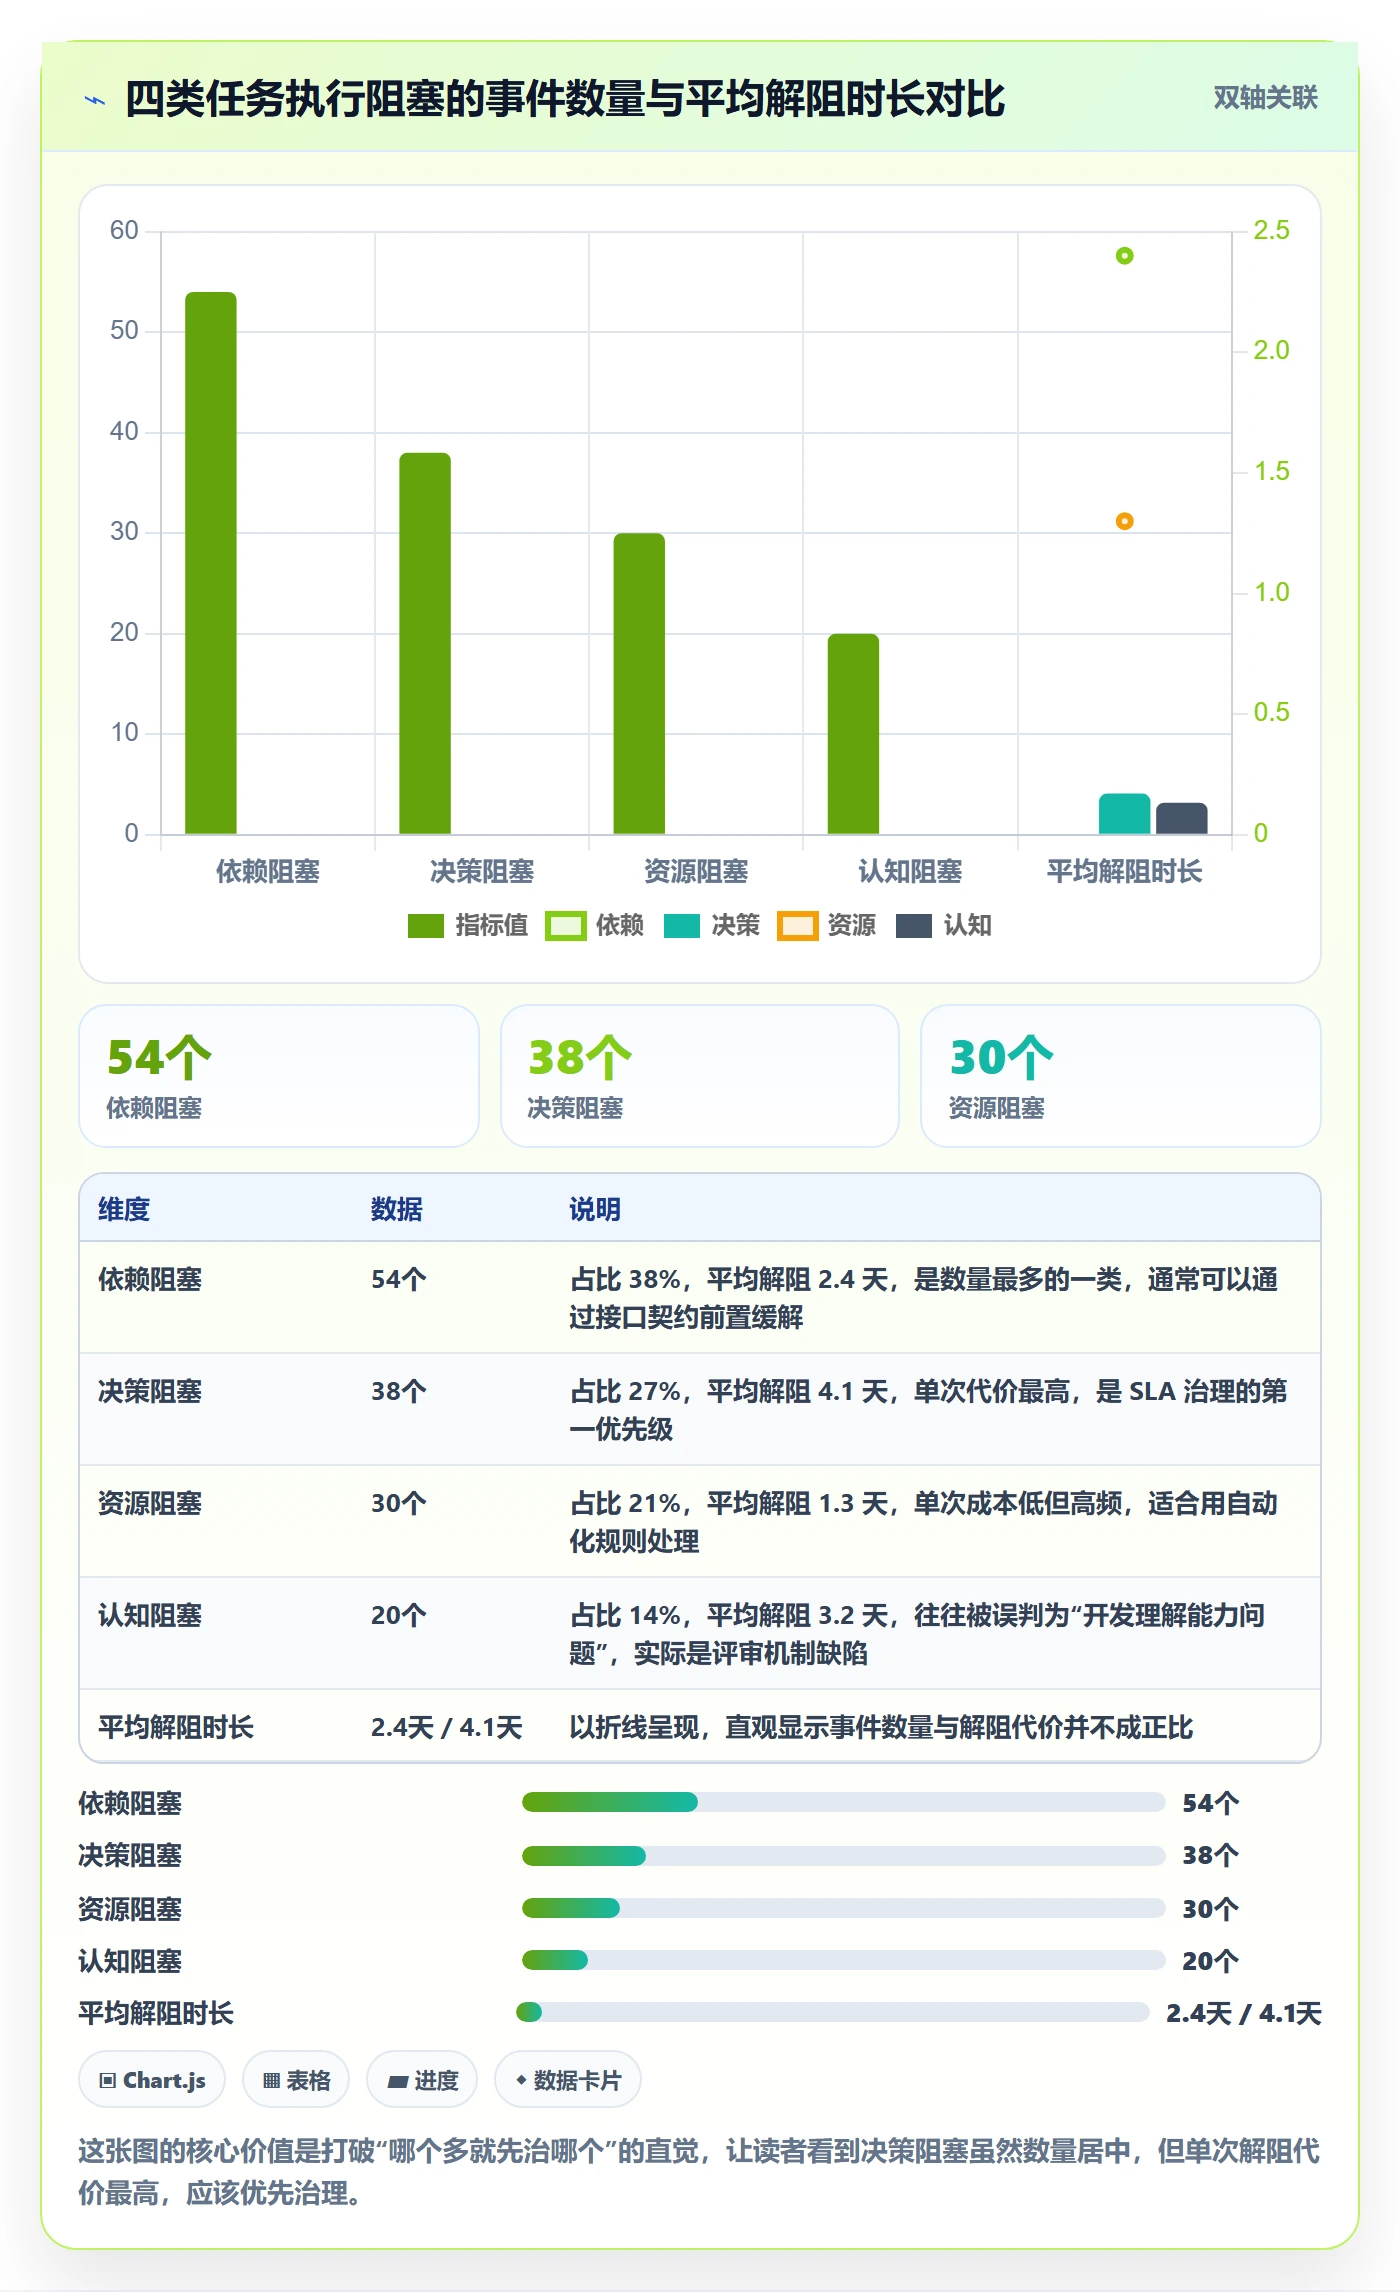Click the 平均解阻时长 x-axis label
The height and width of the screenshot is (2292, 1400).
1124,872
